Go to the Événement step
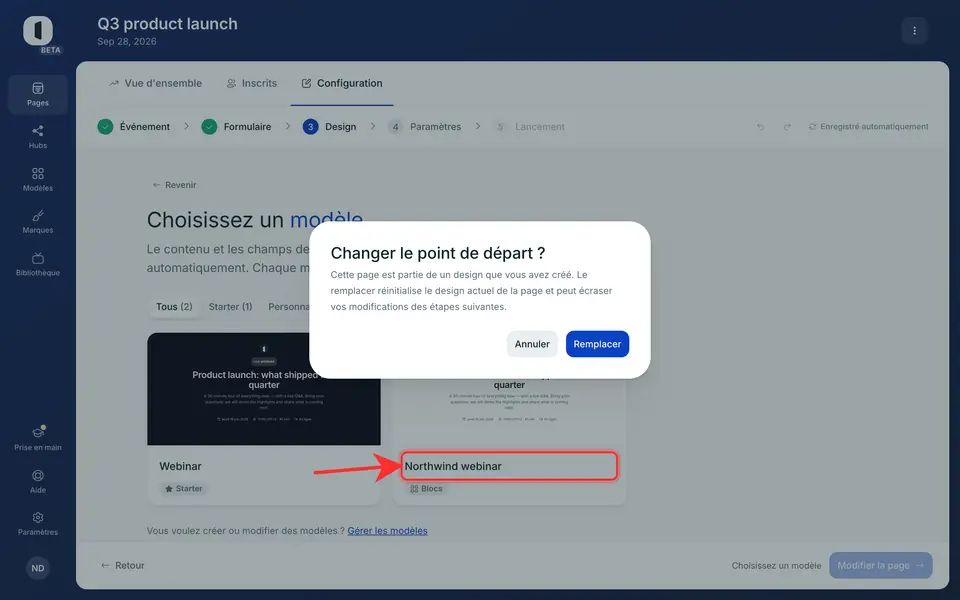Image resolution: width=960 pixels, height=600 pixels. pos(134,127)
